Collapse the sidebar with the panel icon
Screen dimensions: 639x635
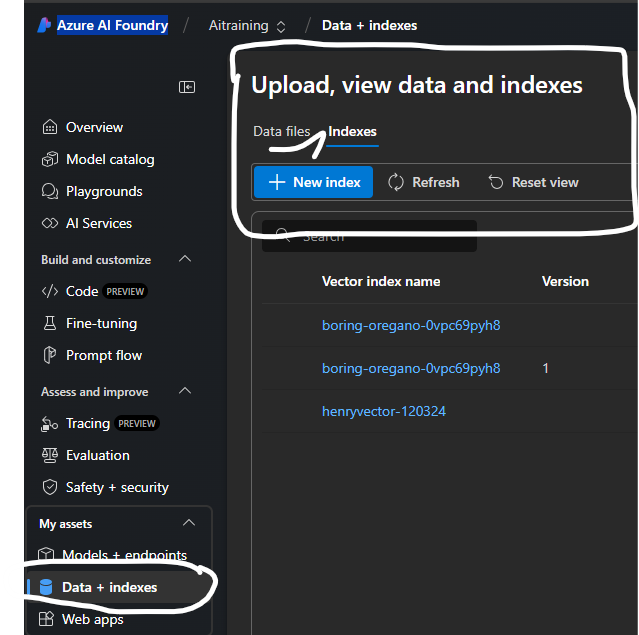tap(187, 87)
